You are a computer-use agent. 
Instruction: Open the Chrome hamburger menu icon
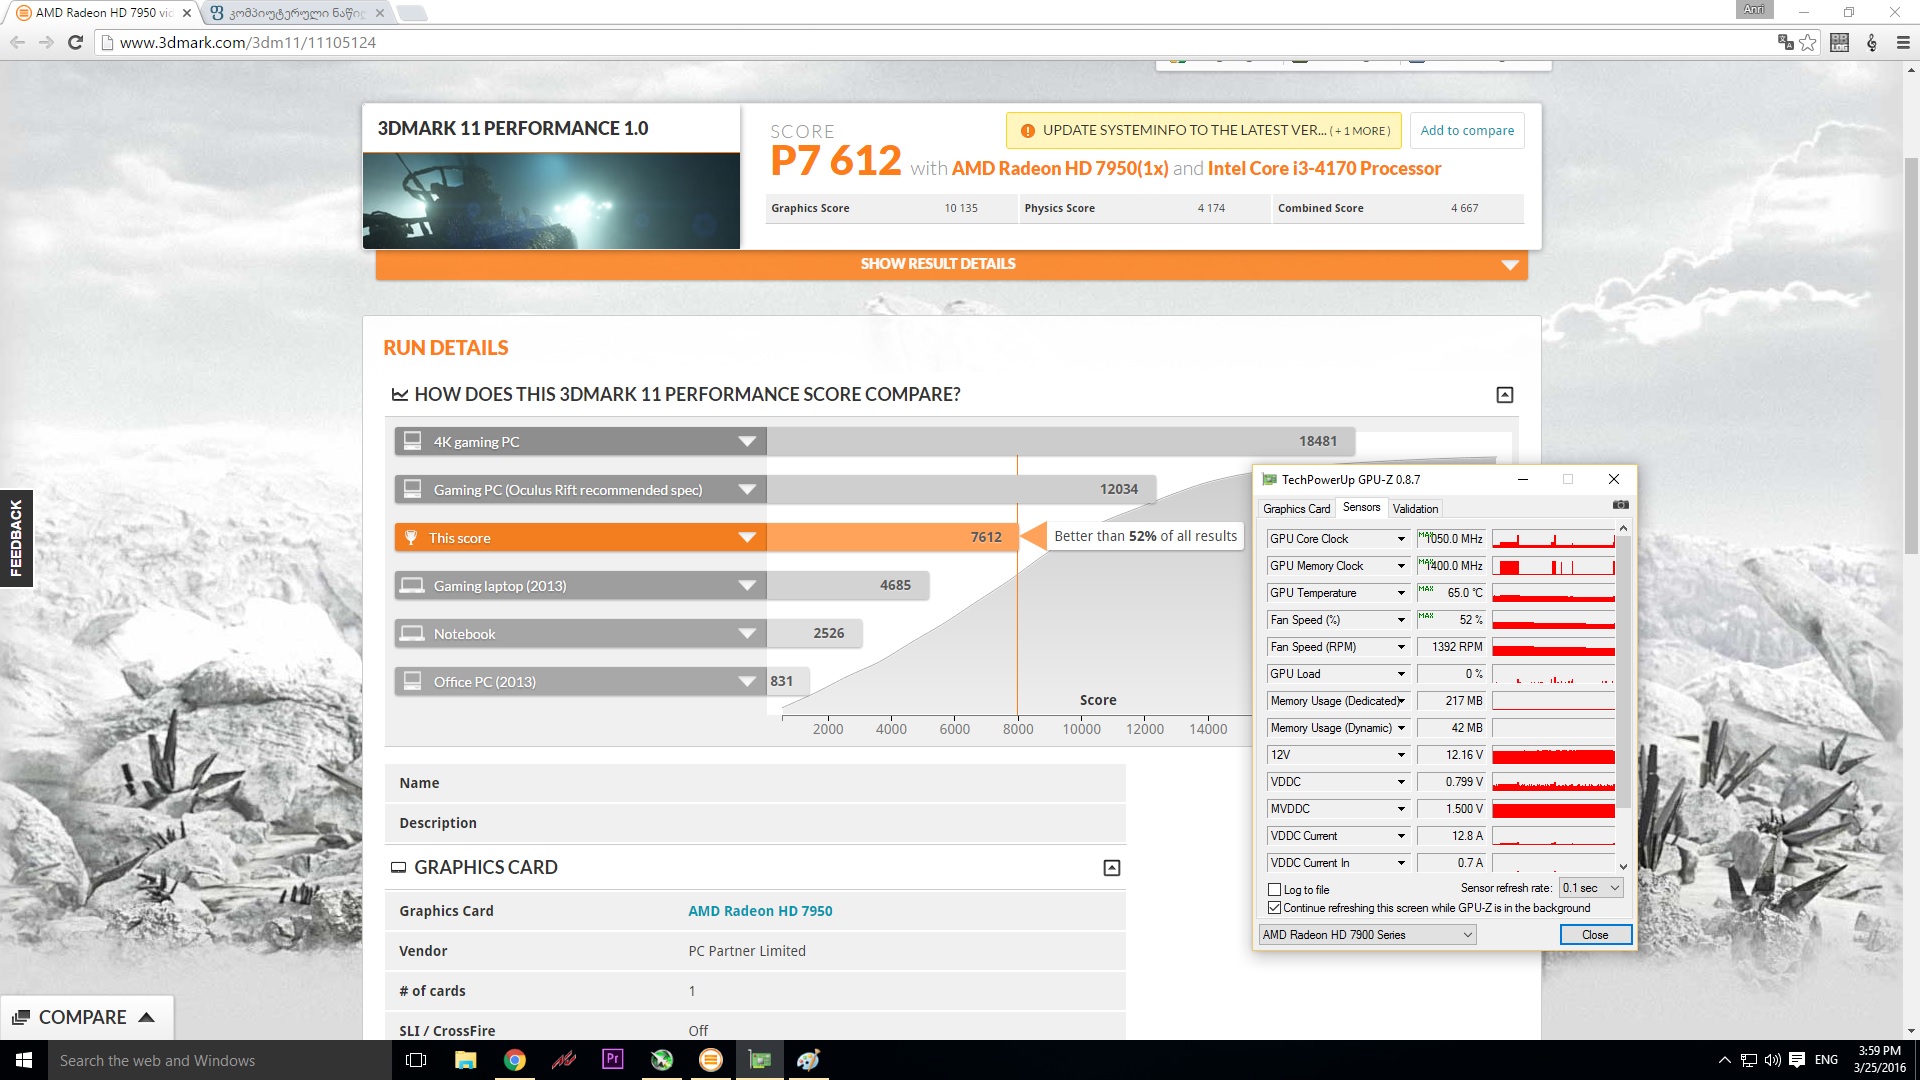1903,42
